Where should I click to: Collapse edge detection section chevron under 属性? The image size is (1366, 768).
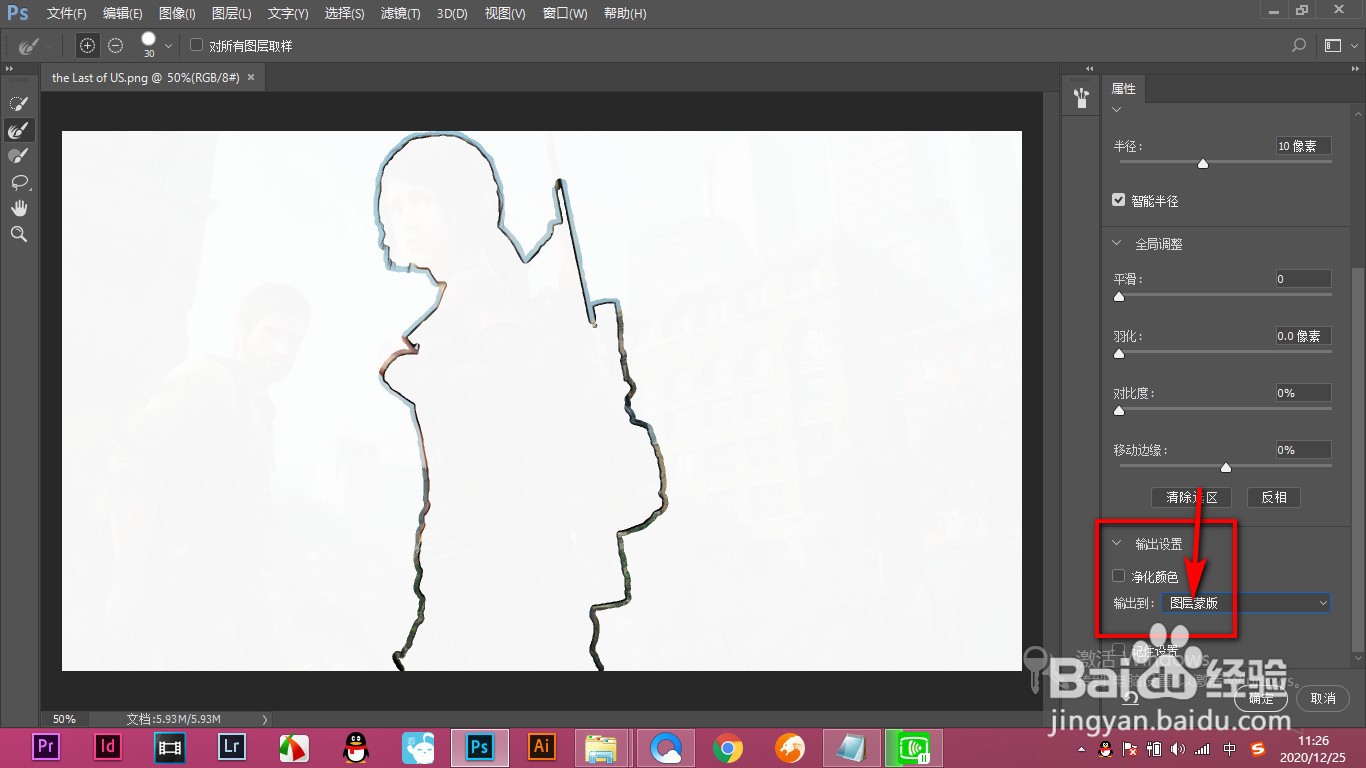tap(1117, 110)
